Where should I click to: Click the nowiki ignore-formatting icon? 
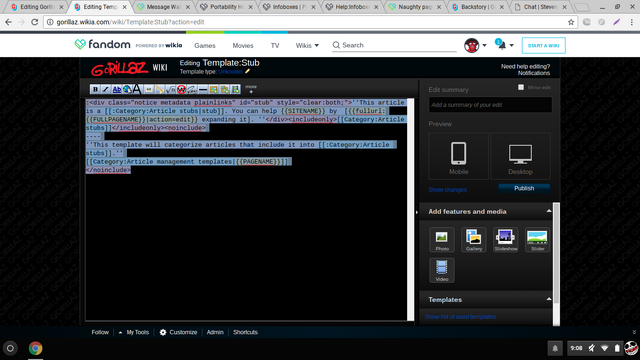181,89
